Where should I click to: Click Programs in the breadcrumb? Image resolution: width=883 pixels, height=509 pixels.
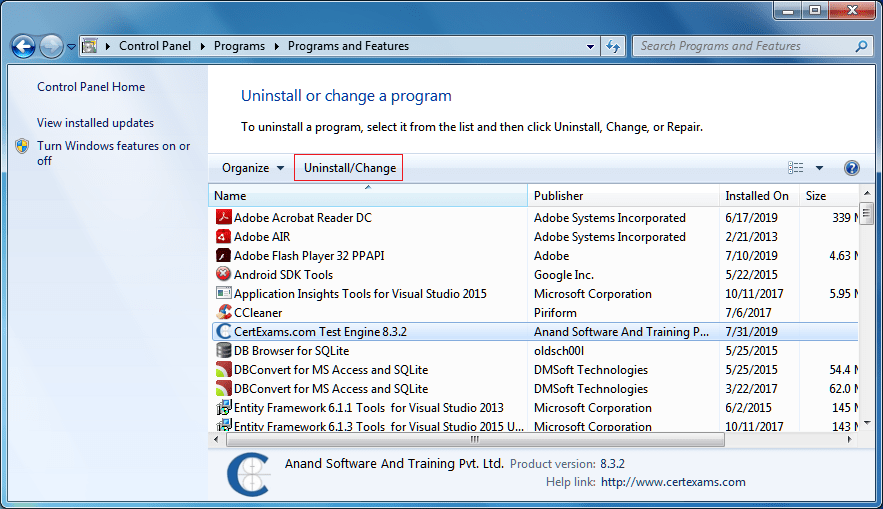(239, 46)
